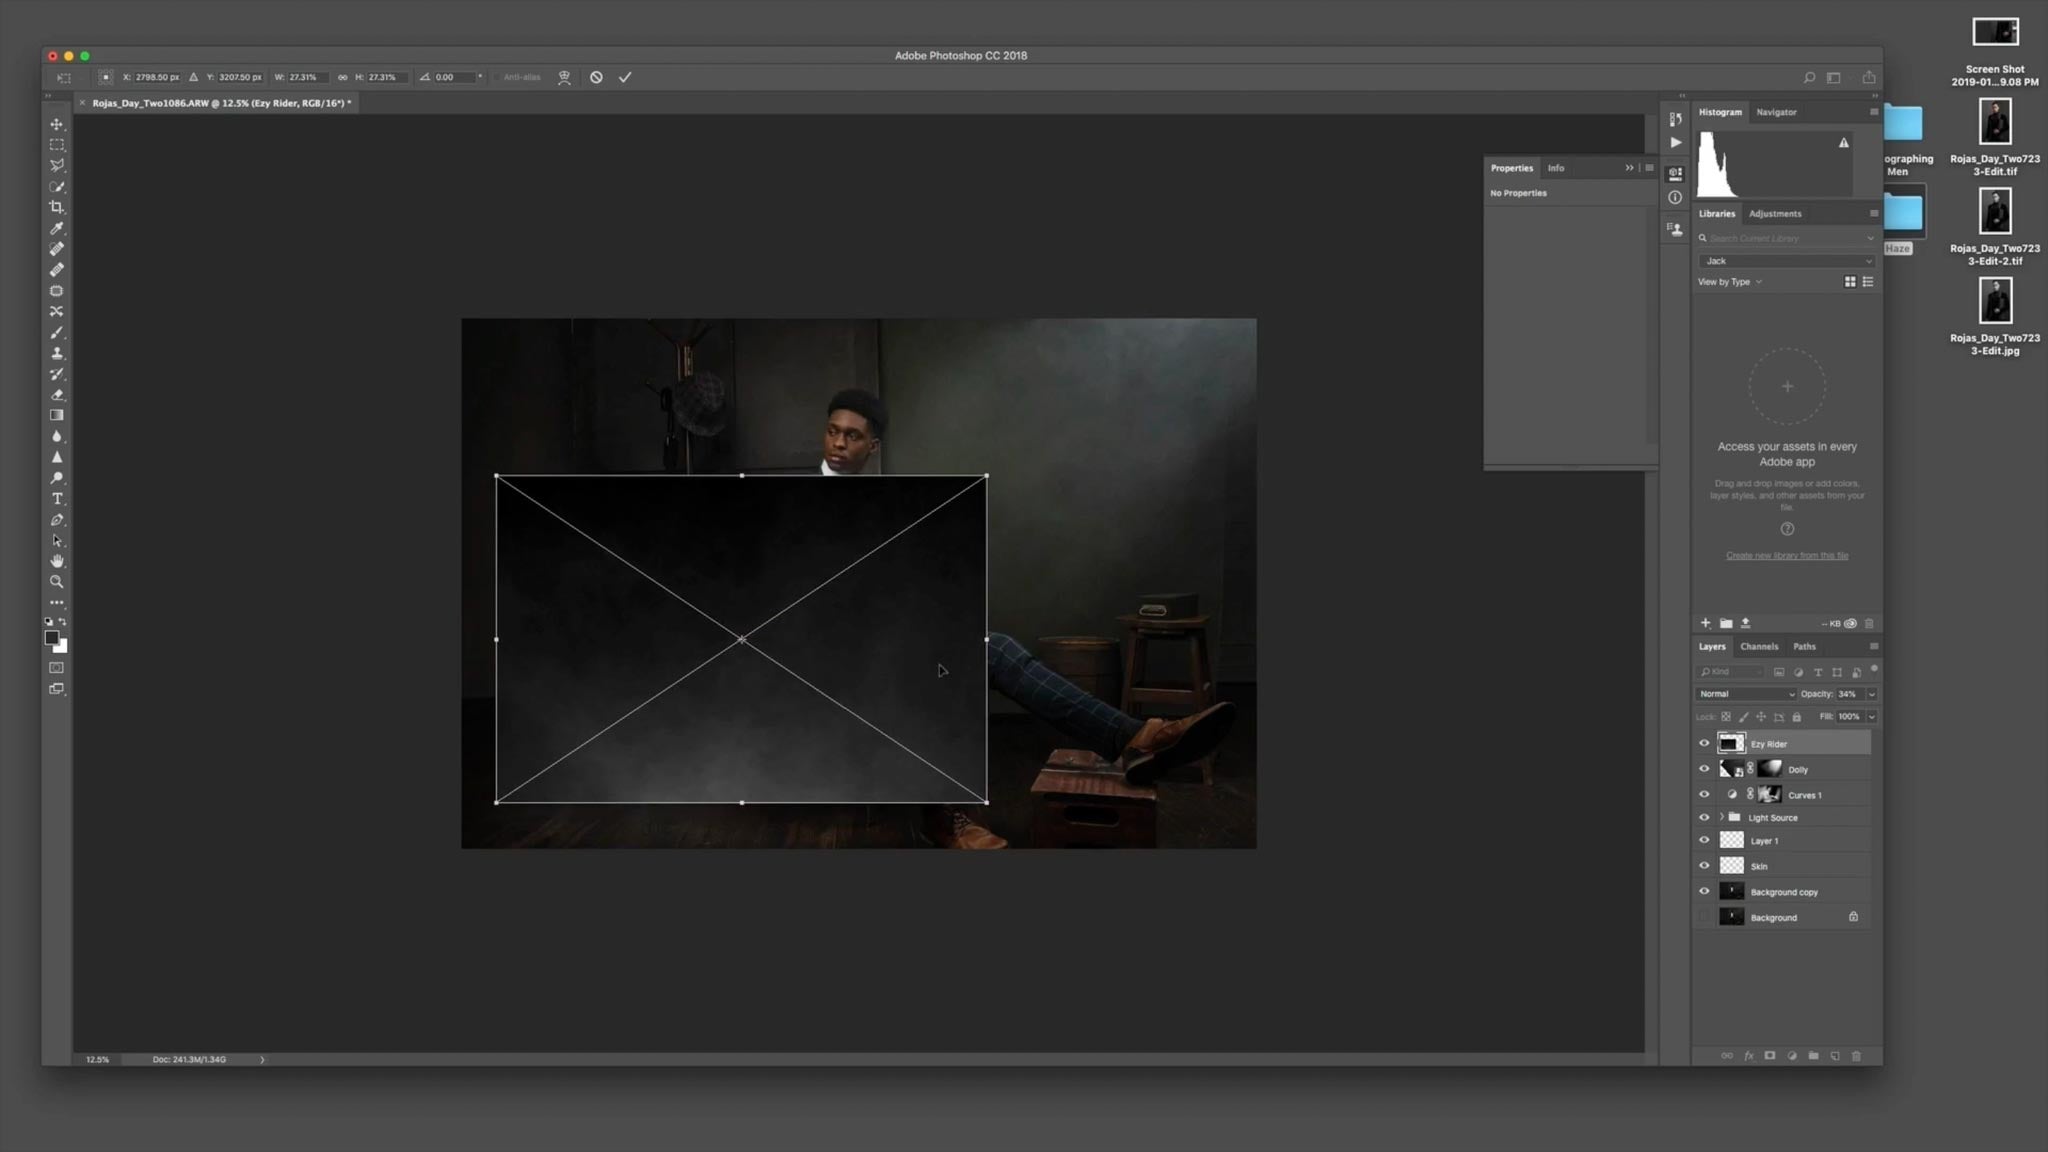This screenshot has height=1152, width=2048.
Task: Click Create new library from this file link
Action: [x=1787, y=555]
